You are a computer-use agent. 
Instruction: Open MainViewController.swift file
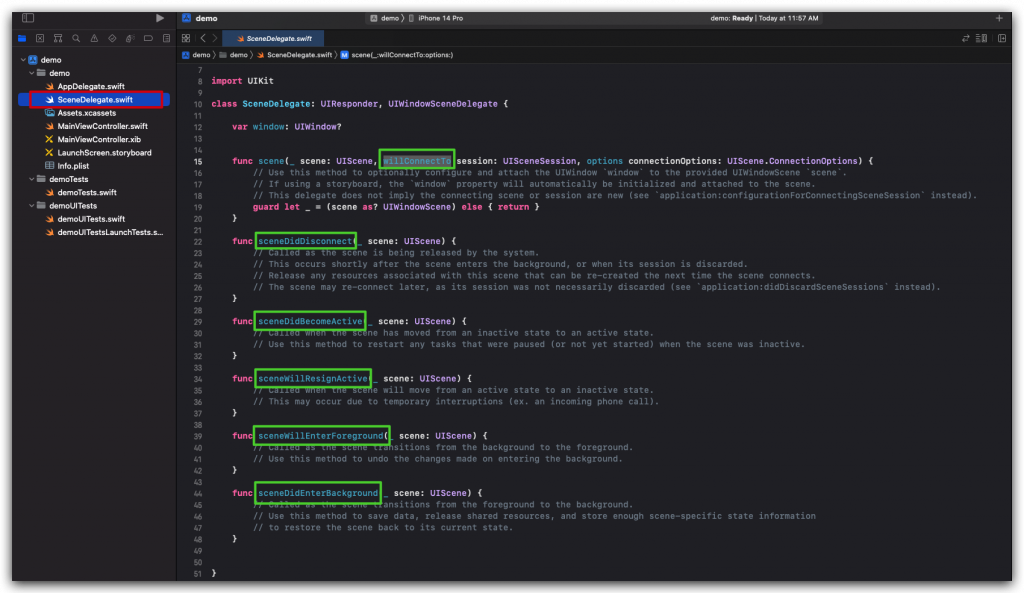pos(103,126)
